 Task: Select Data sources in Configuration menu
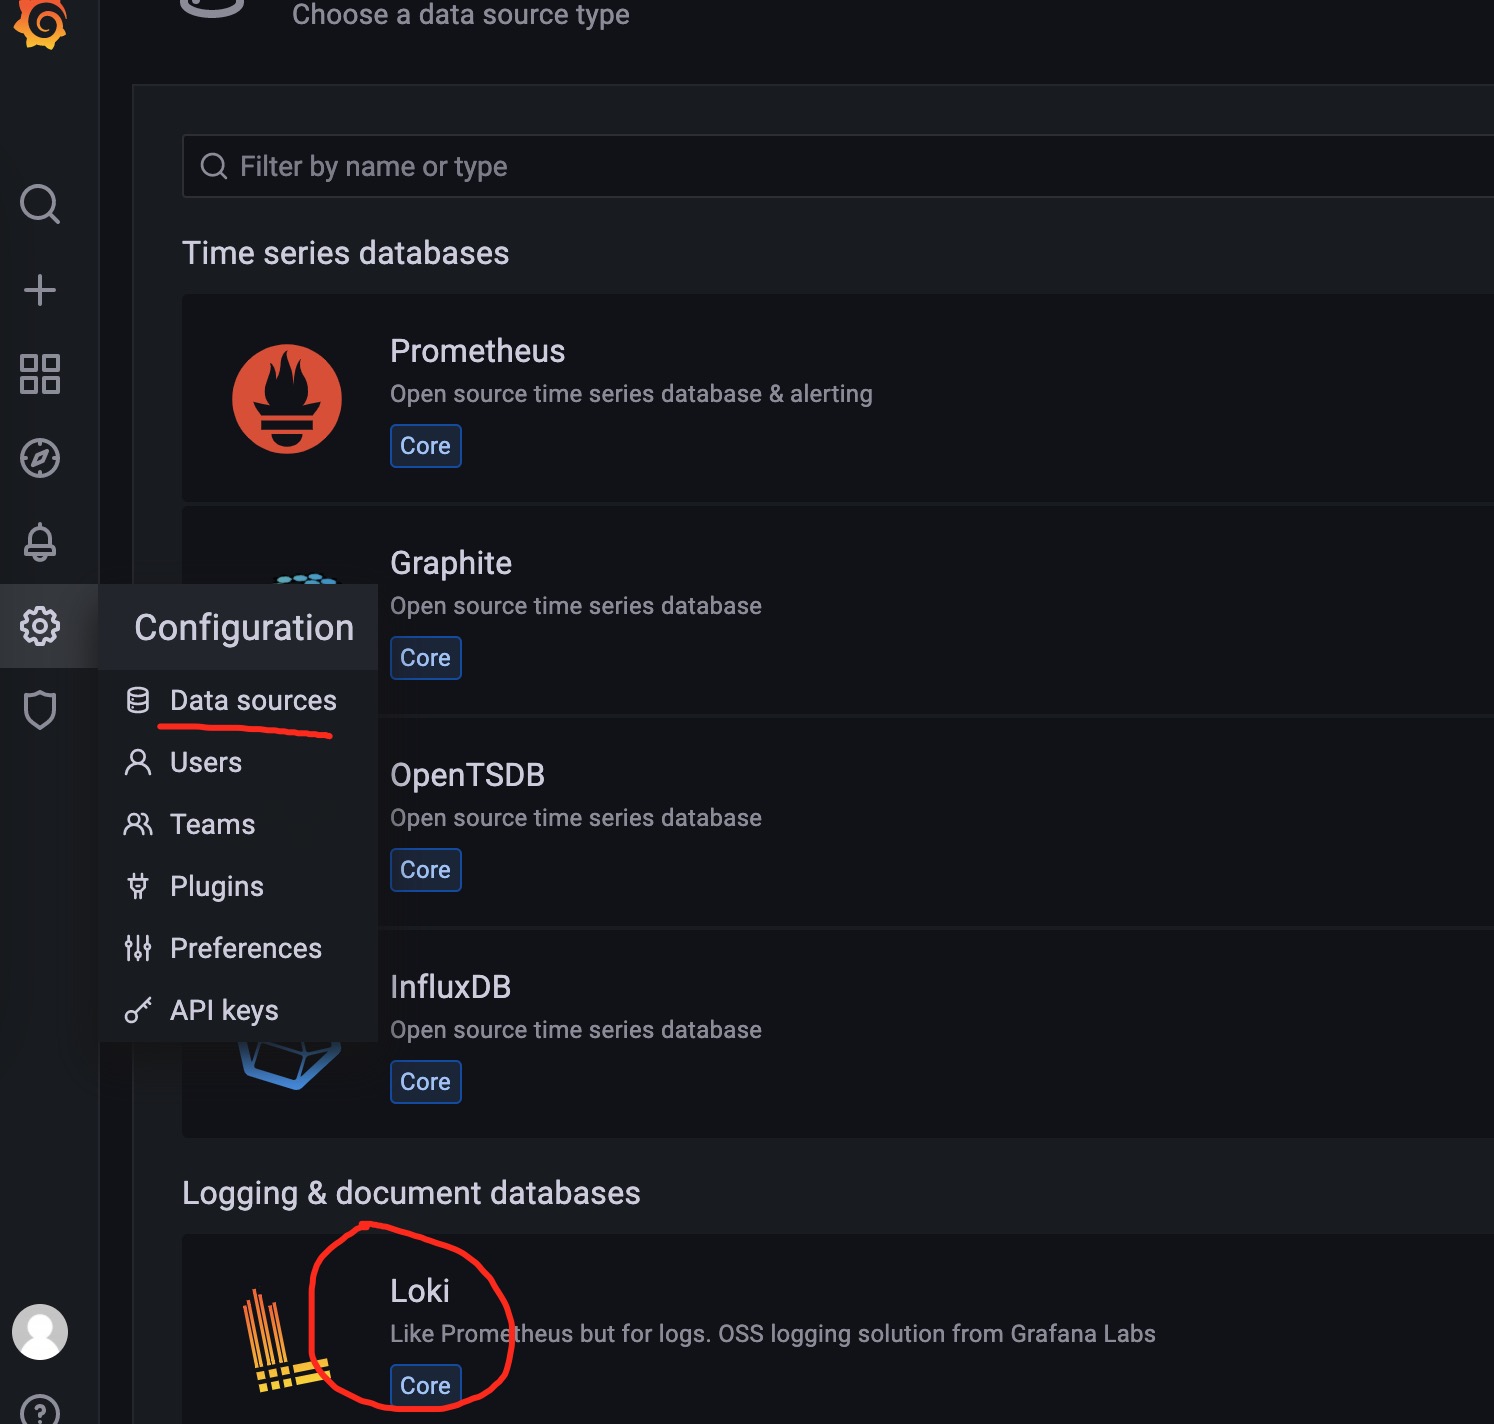pyautogui.click(x=252, y=700)
